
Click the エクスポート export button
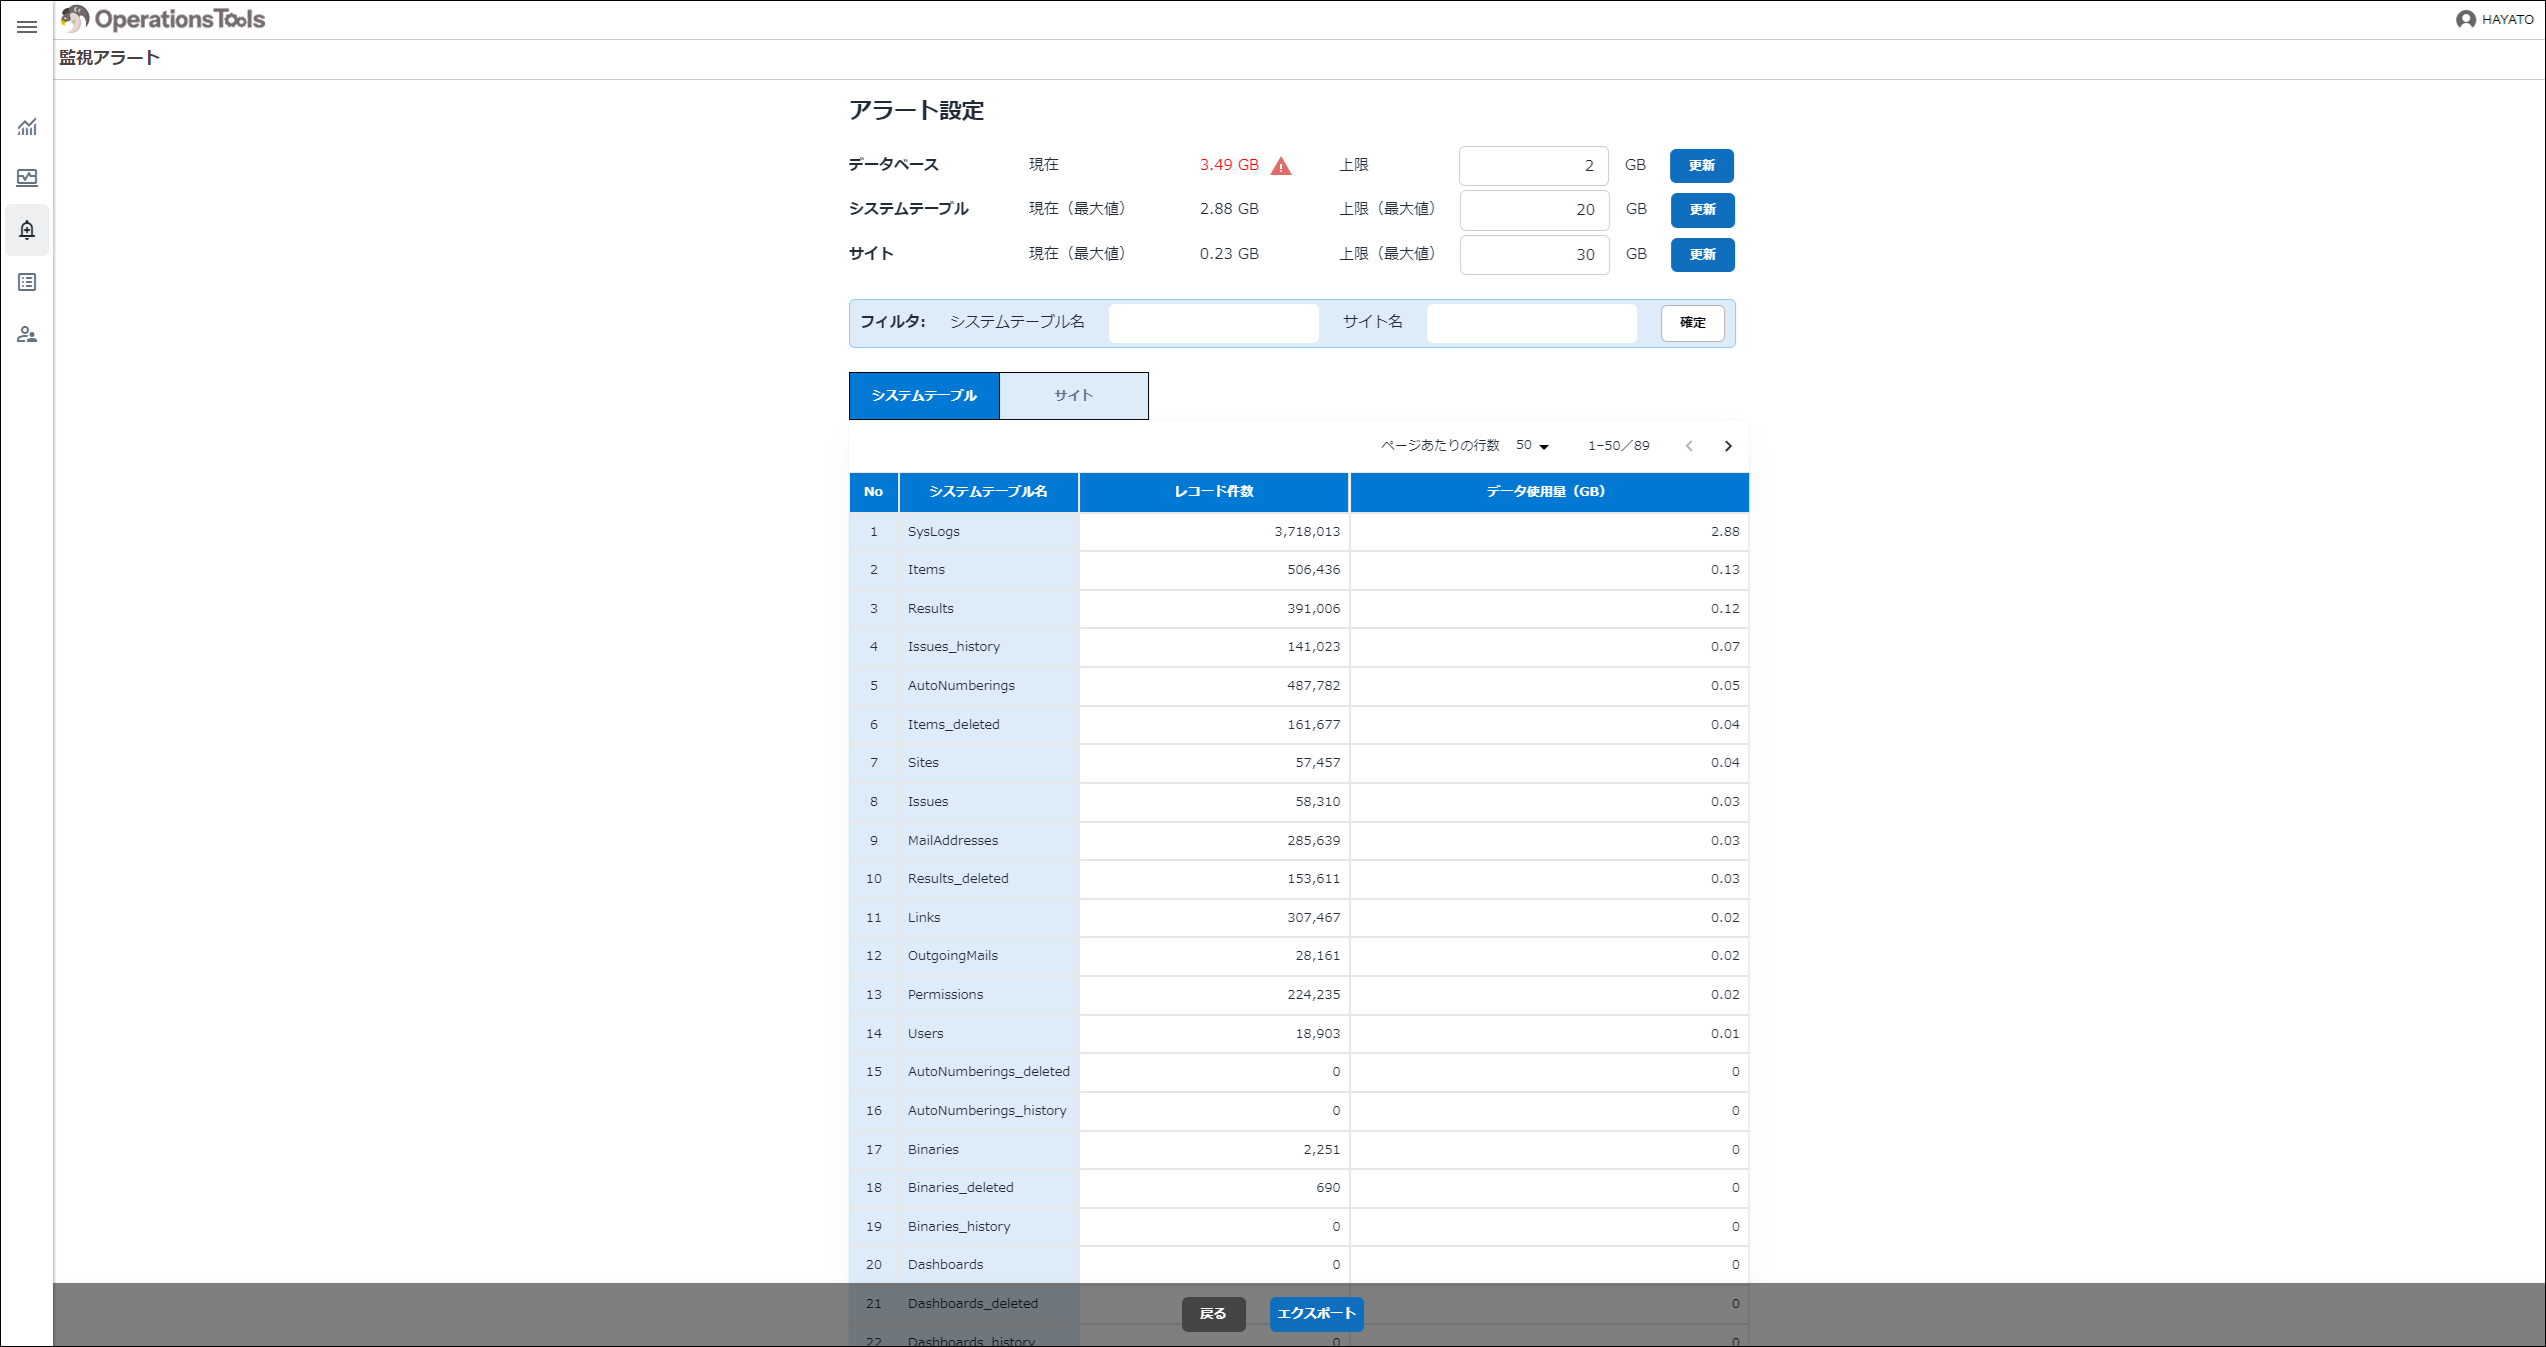pos(1316,1314)
